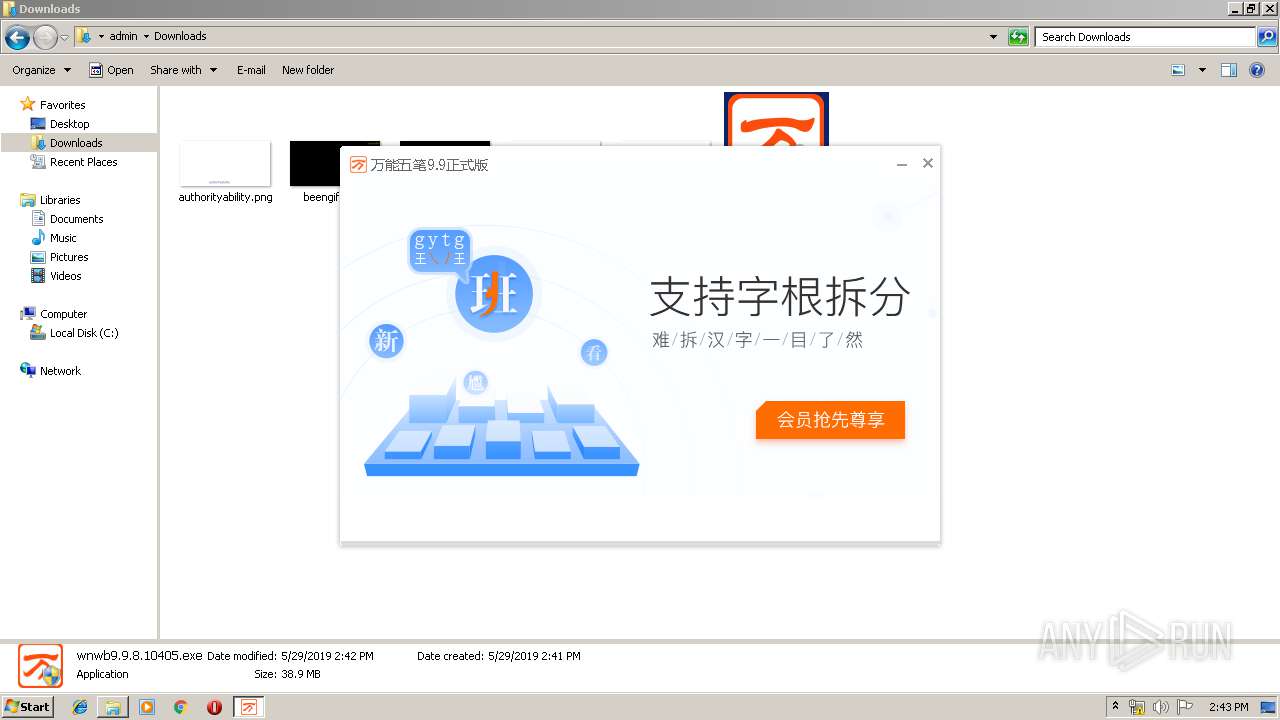Open the Windows Start menu
Image resolution: width=1280 pixels, height=720 pixels.
point(28,706)
